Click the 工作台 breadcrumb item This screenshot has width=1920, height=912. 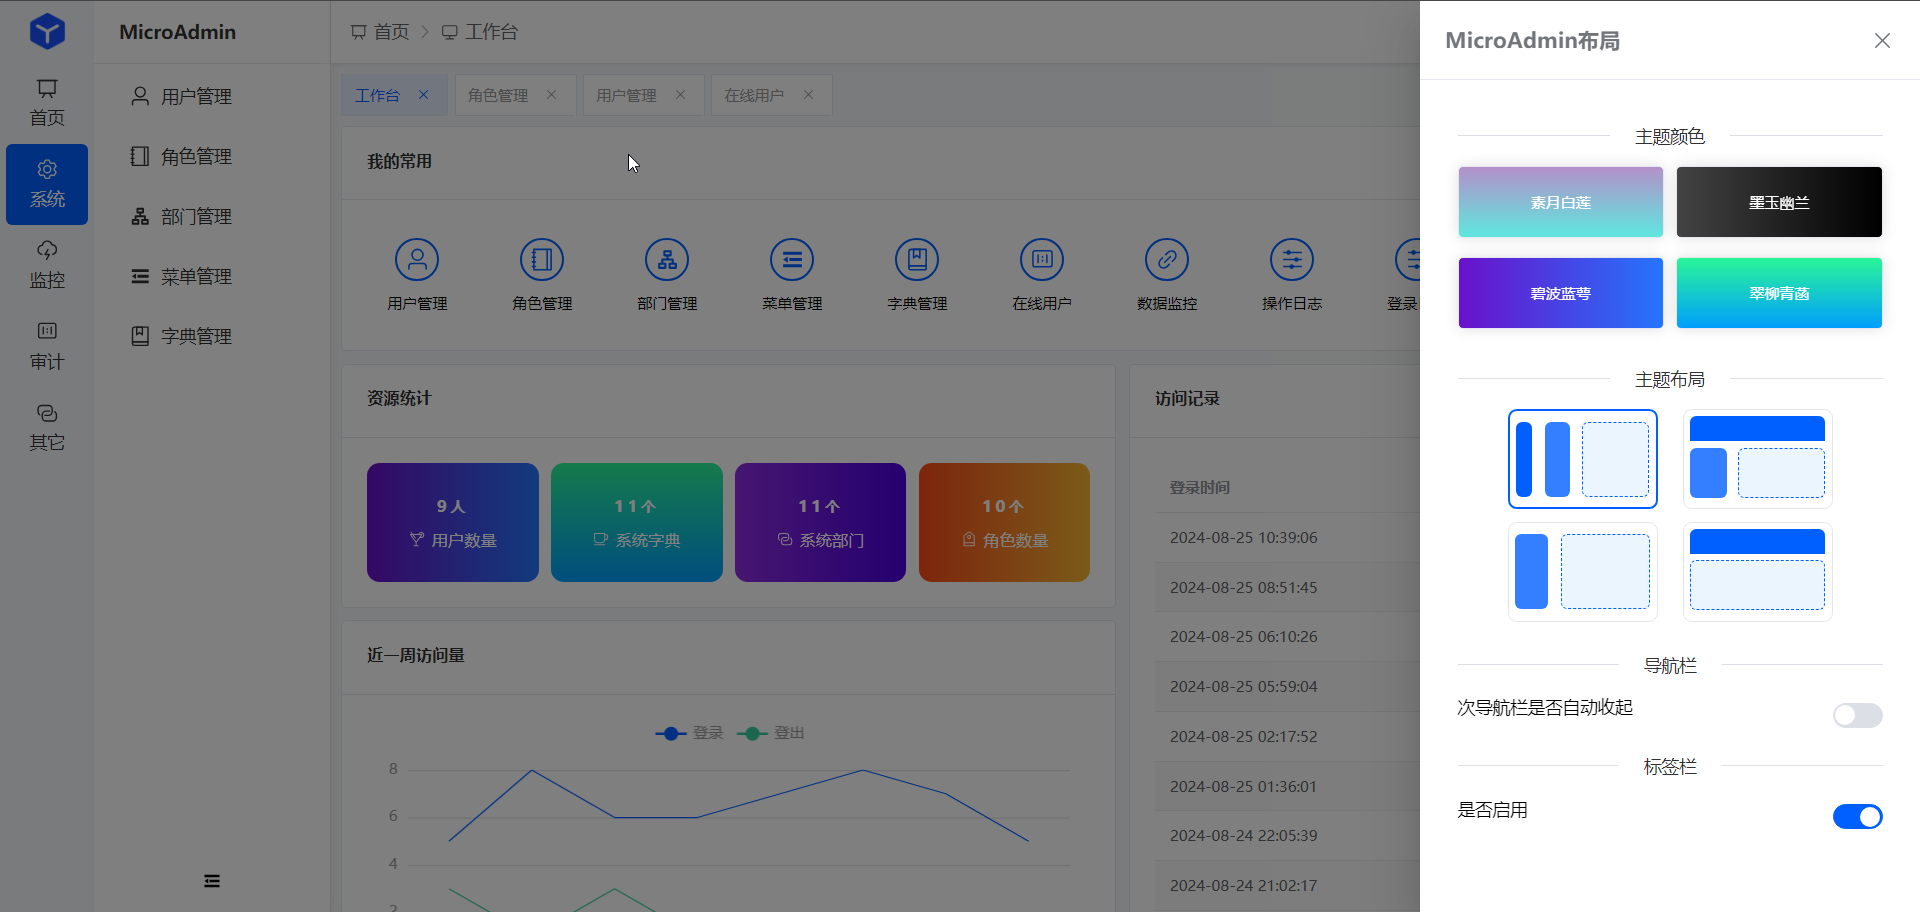480,32
